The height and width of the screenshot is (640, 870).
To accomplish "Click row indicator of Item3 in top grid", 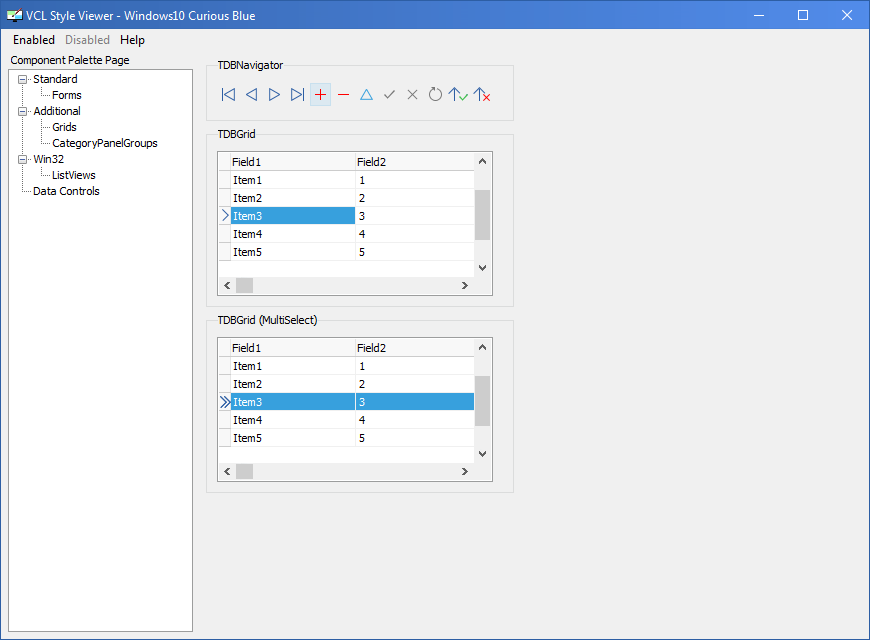I will coord(225,216).
